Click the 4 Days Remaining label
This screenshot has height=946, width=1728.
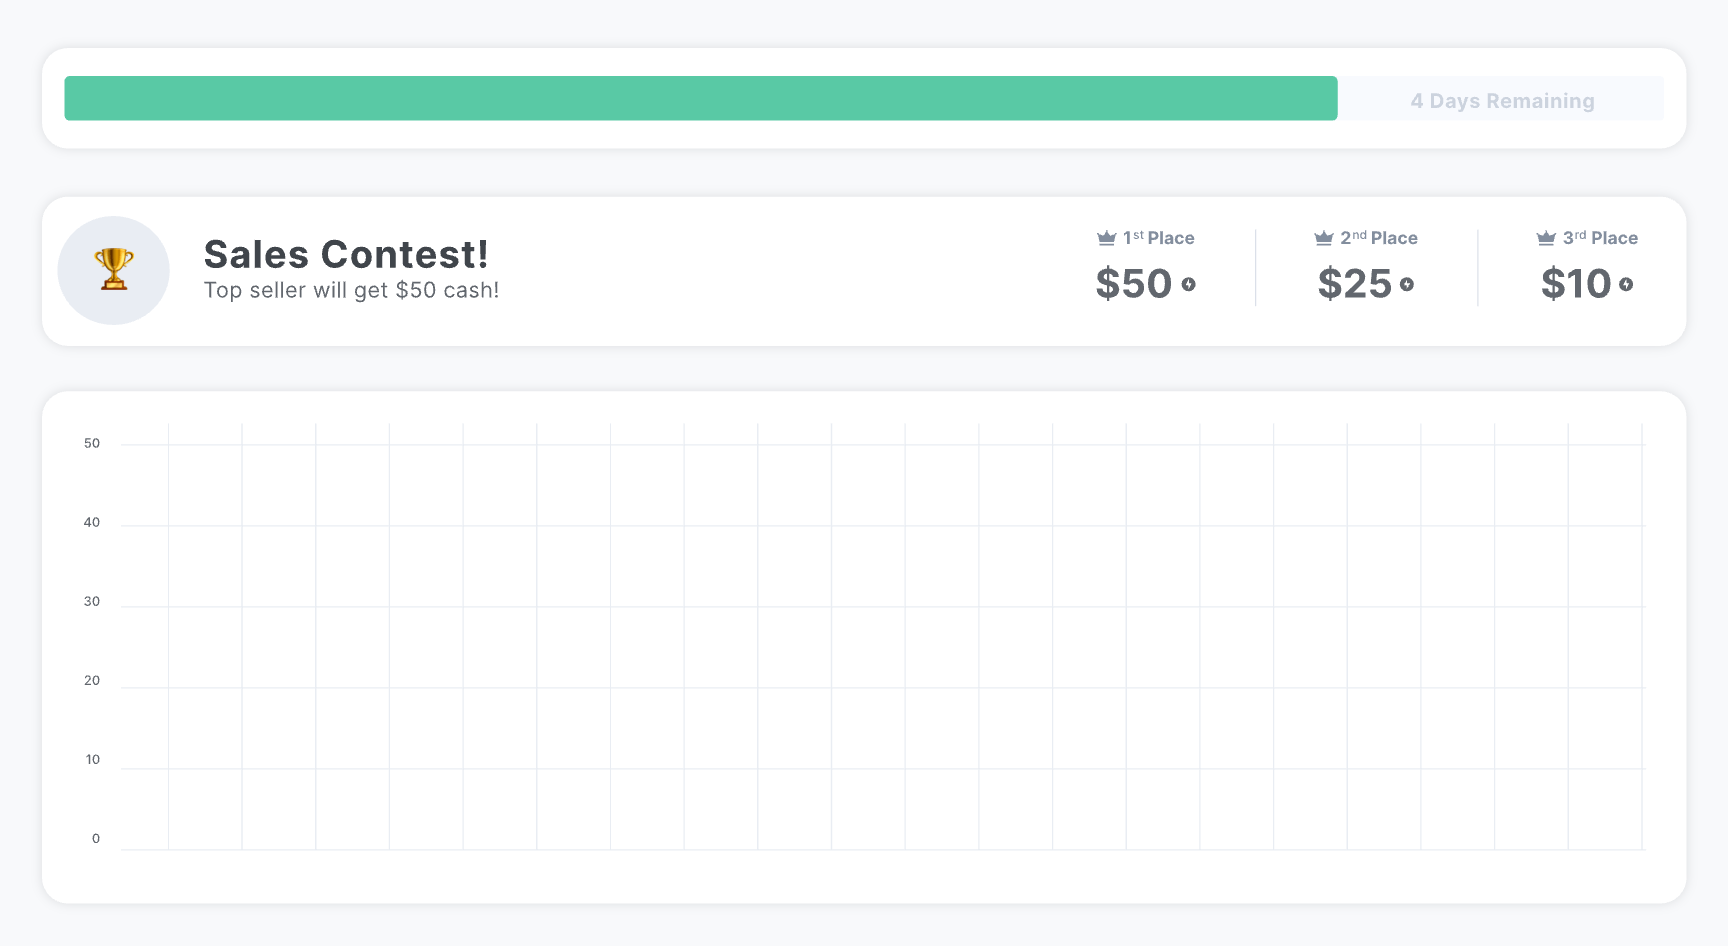click(x=1503, y=100)
